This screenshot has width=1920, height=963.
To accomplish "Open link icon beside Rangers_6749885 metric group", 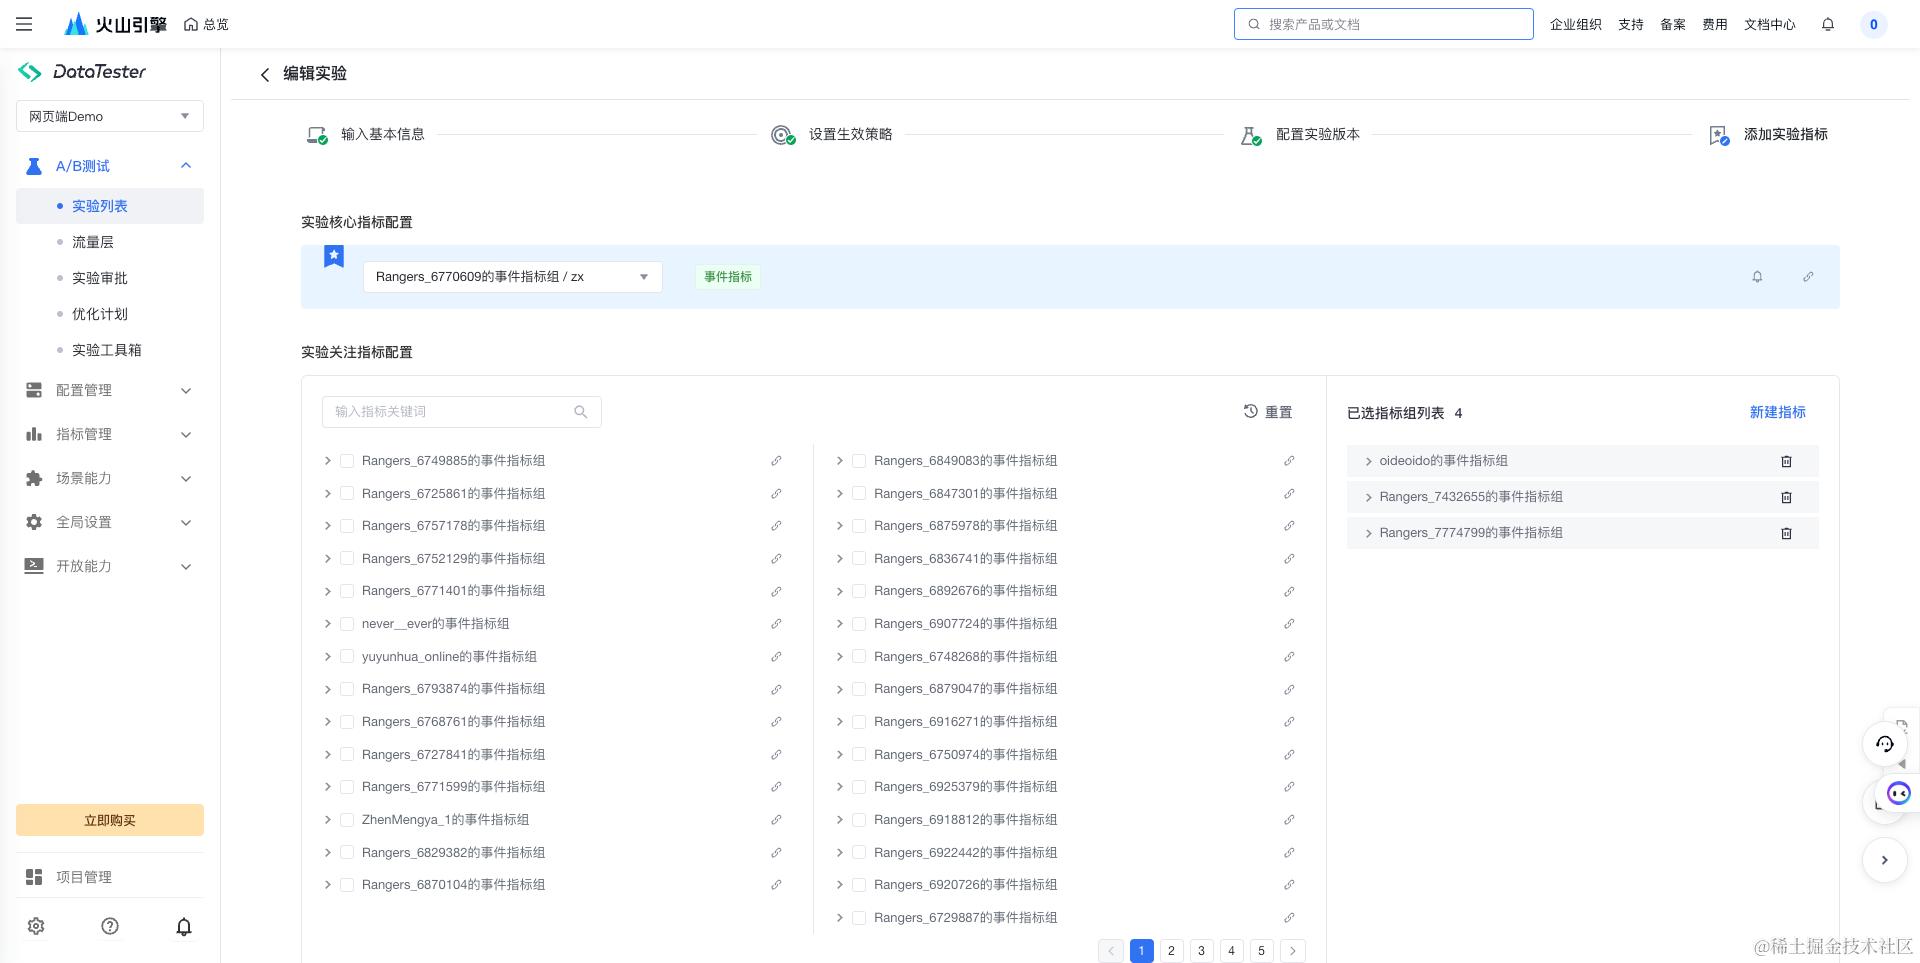I will (776, 461).
